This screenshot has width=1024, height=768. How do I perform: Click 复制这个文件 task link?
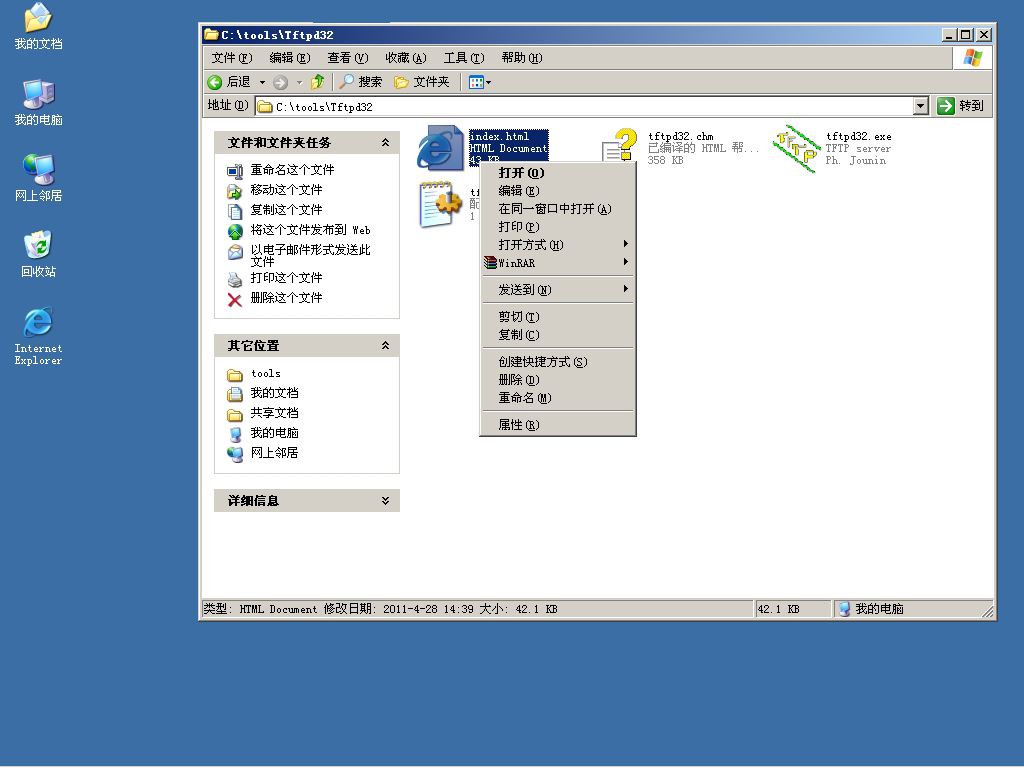[286, 210]
